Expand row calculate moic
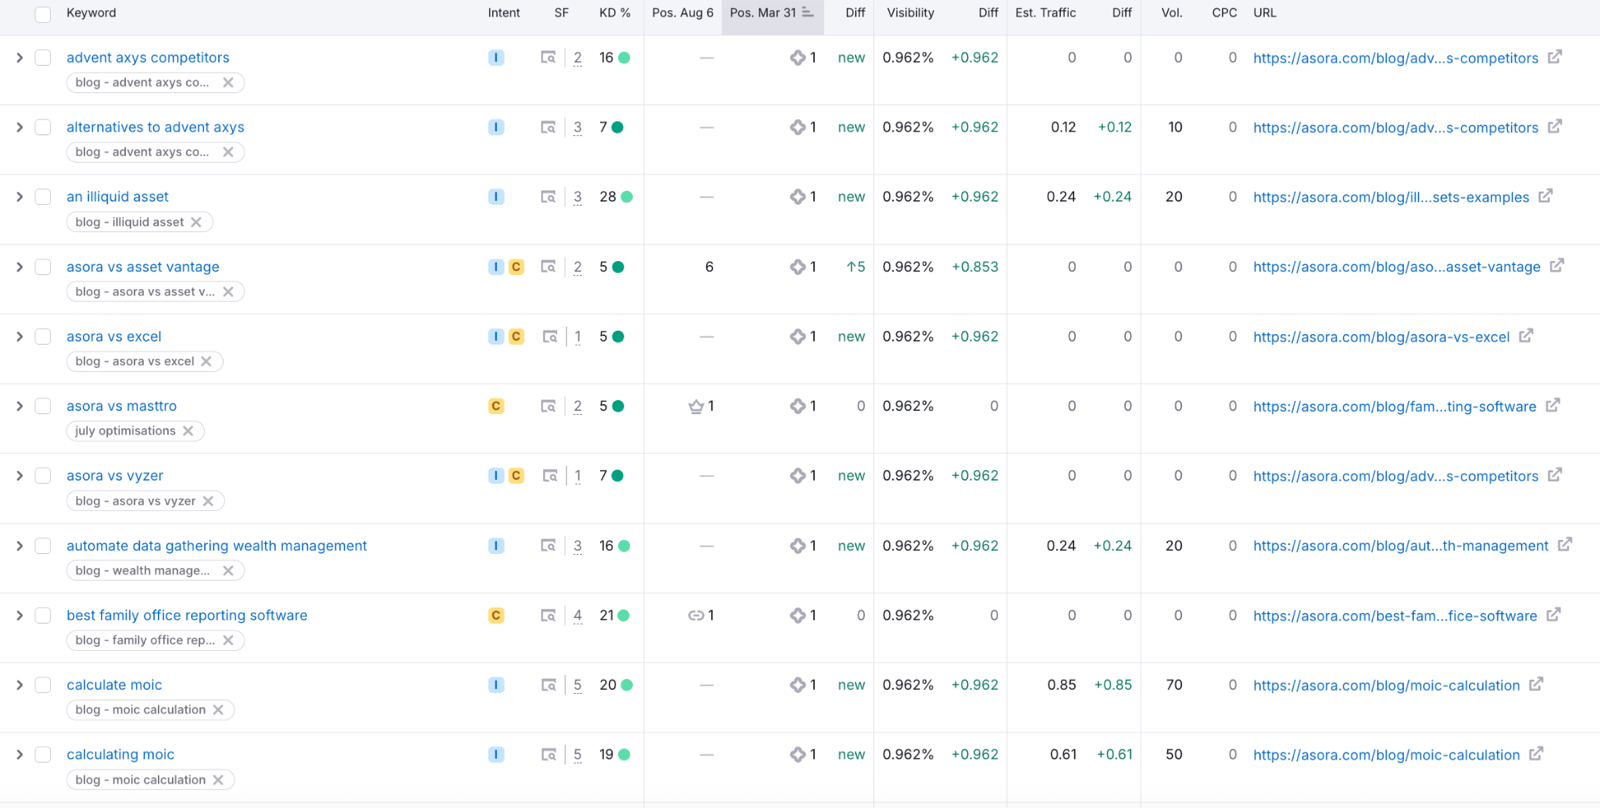1600x808 pixels. click(x=19, y=685)
